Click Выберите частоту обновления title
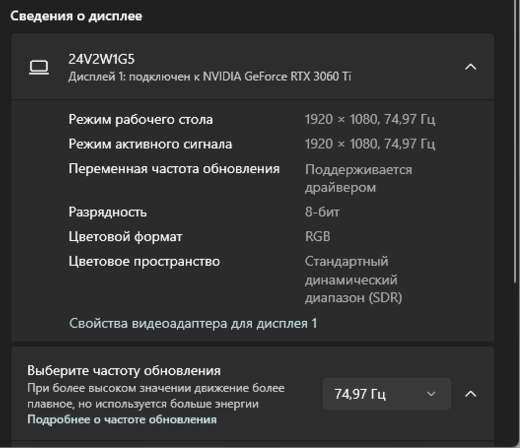 pyautogui.click(x=124, y=371)
